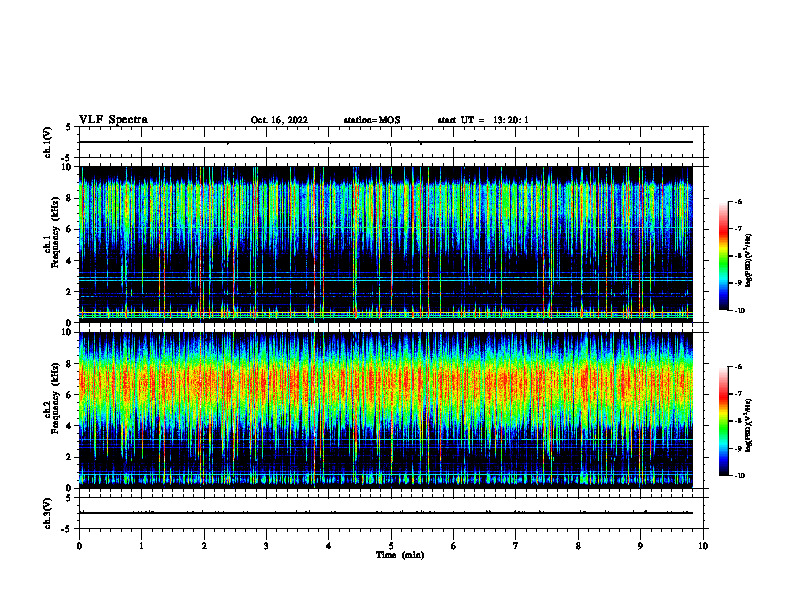Click the '-6' label on ch.1 colorbar

(738, 201)
